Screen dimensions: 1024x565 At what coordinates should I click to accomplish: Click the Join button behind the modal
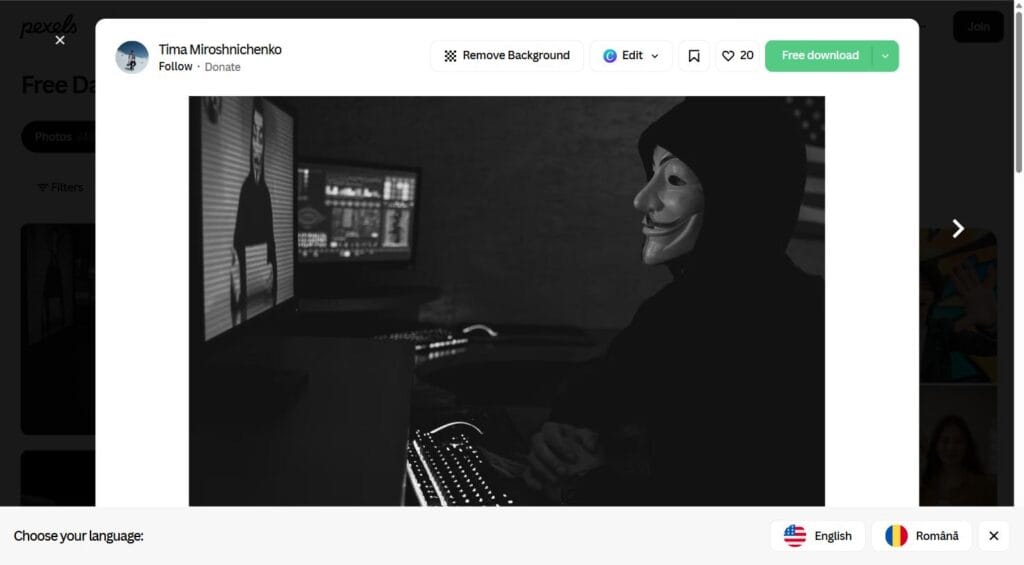pos(978,27)
